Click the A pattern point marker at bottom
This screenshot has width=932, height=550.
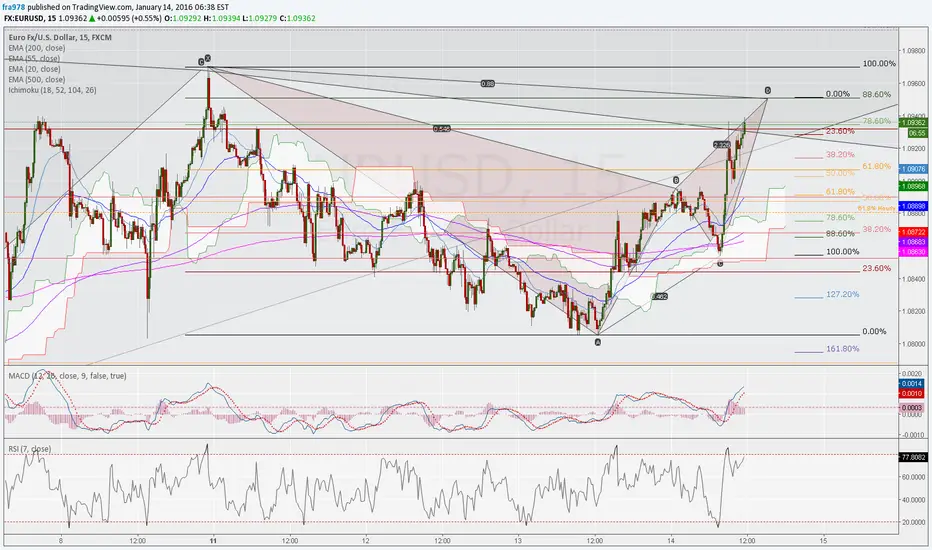click(x=598, y=342)
